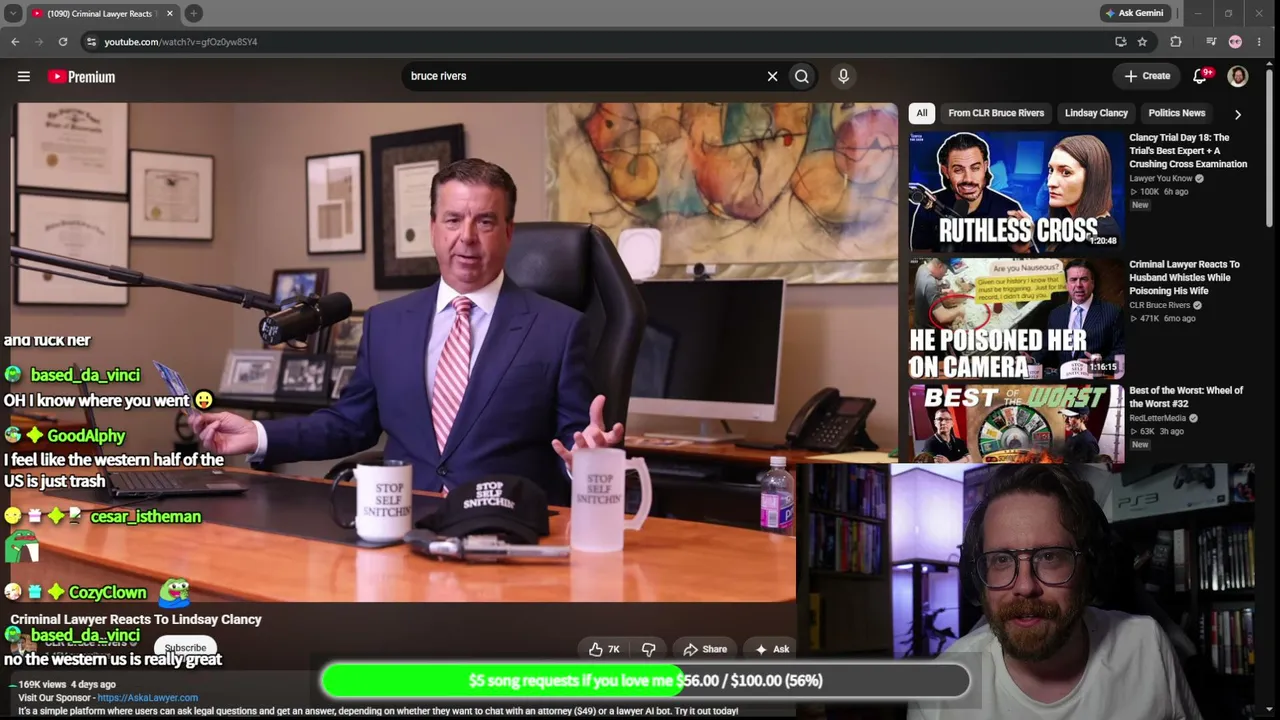Start voice search with the microphone
Screen dimensions: 1280x720
coord(843,76)
